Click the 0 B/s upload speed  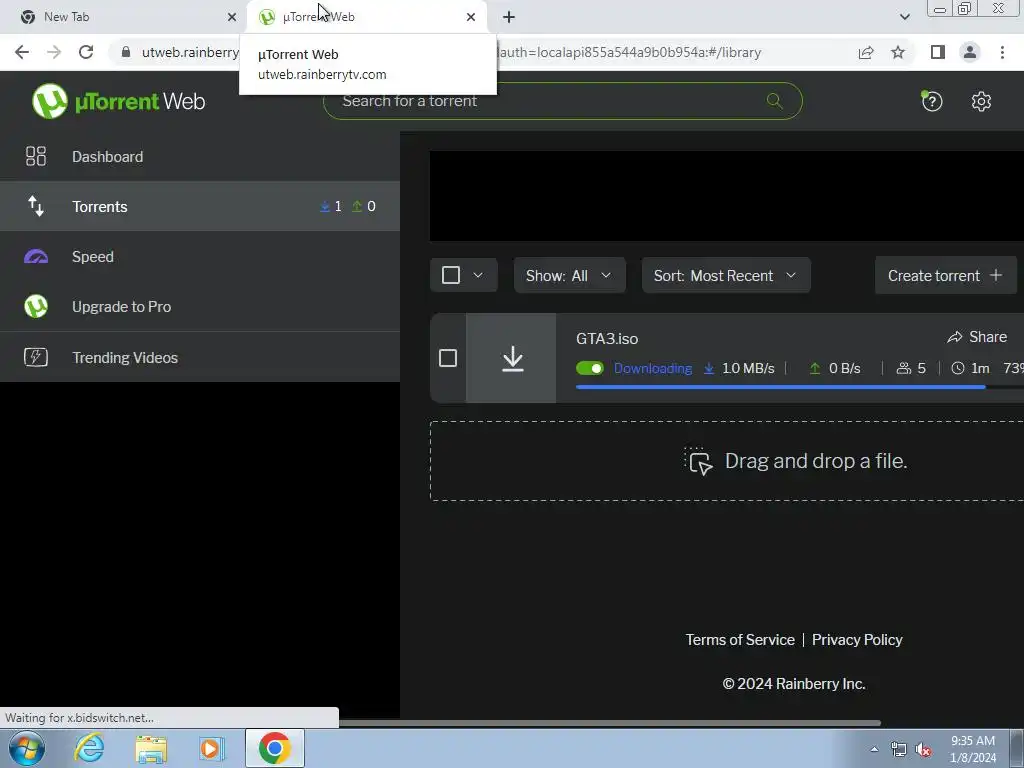[x=844, y=368]
